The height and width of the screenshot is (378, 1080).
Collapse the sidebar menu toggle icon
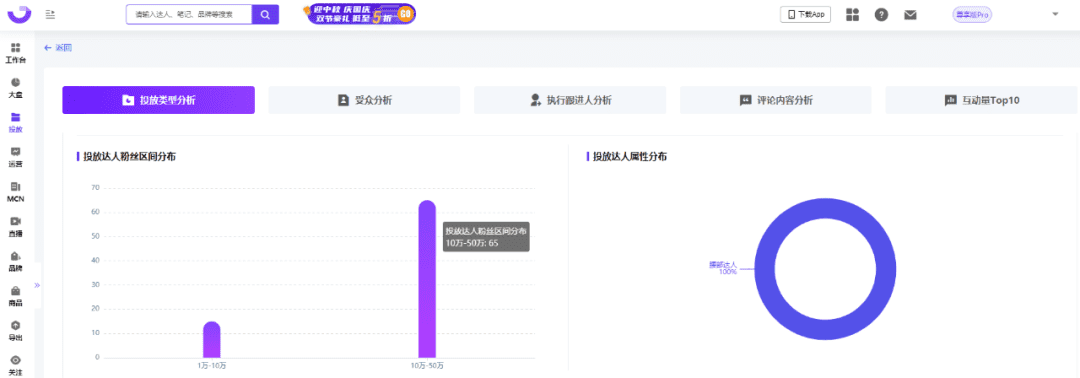[x=50, y=14]
